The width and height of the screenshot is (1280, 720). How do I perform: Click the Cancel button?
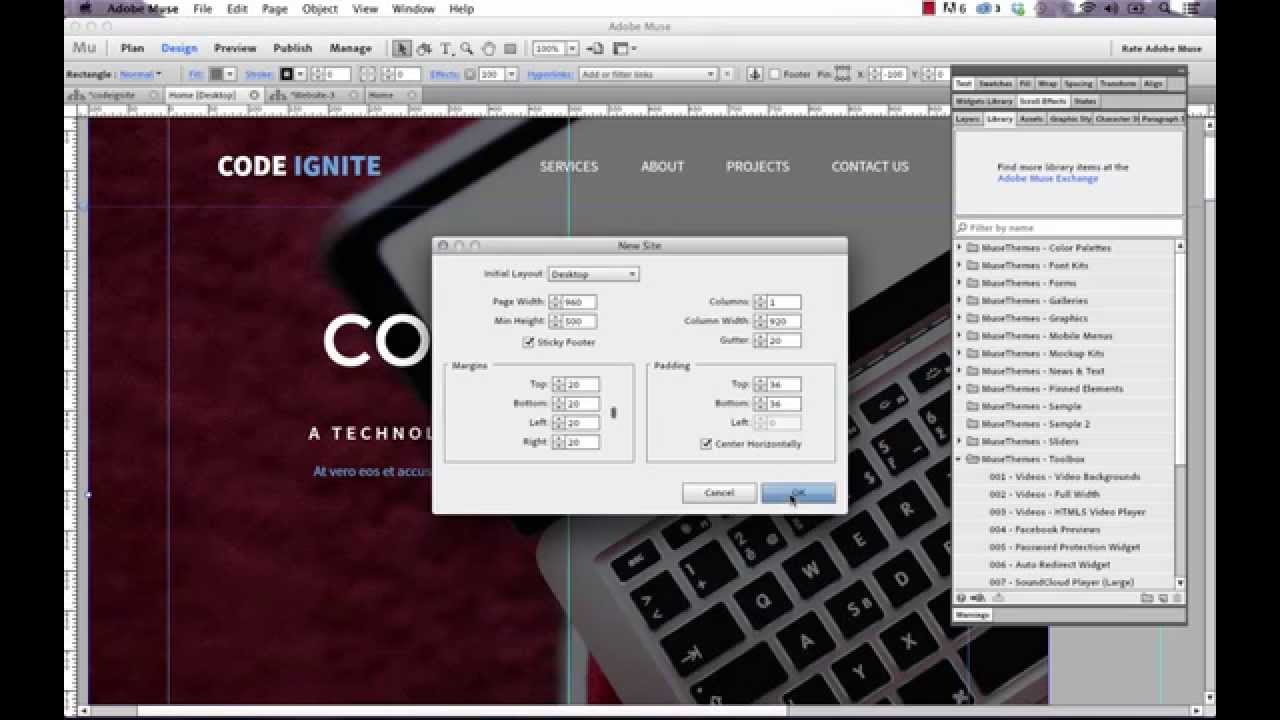(x=719, y=493)
